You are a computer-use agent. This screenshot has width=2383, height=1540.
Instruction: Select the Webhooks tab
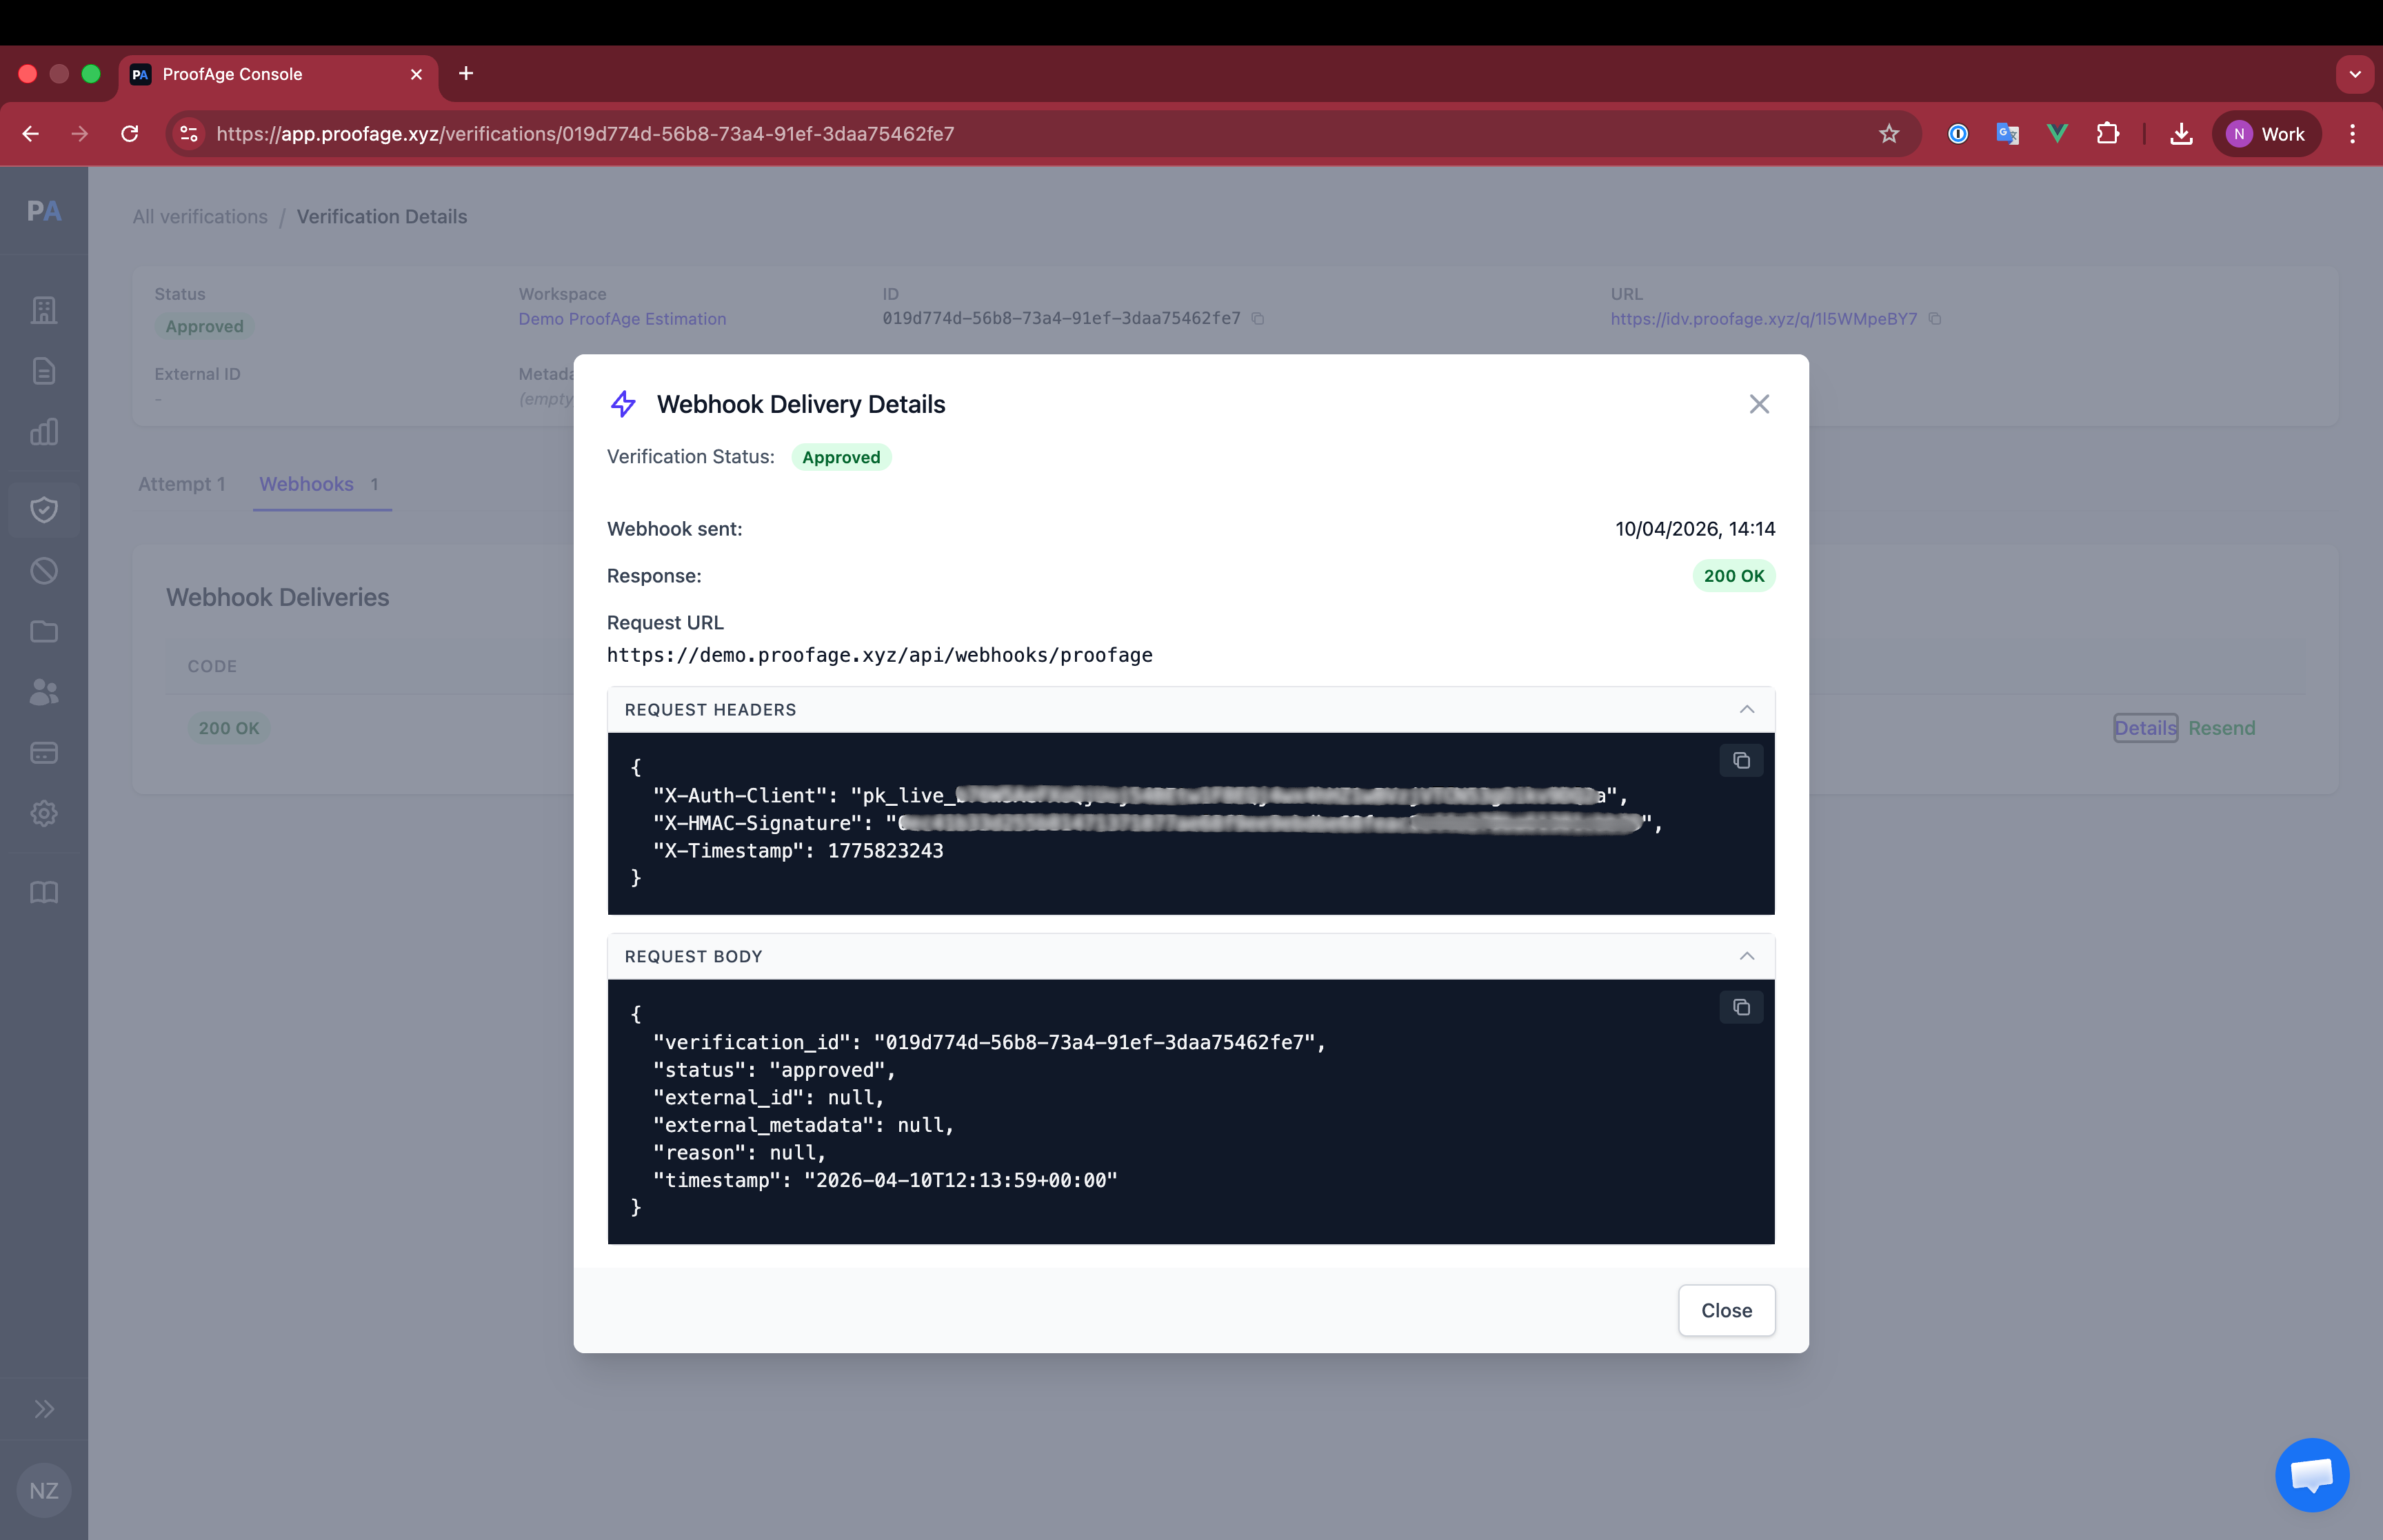[307, 484]
